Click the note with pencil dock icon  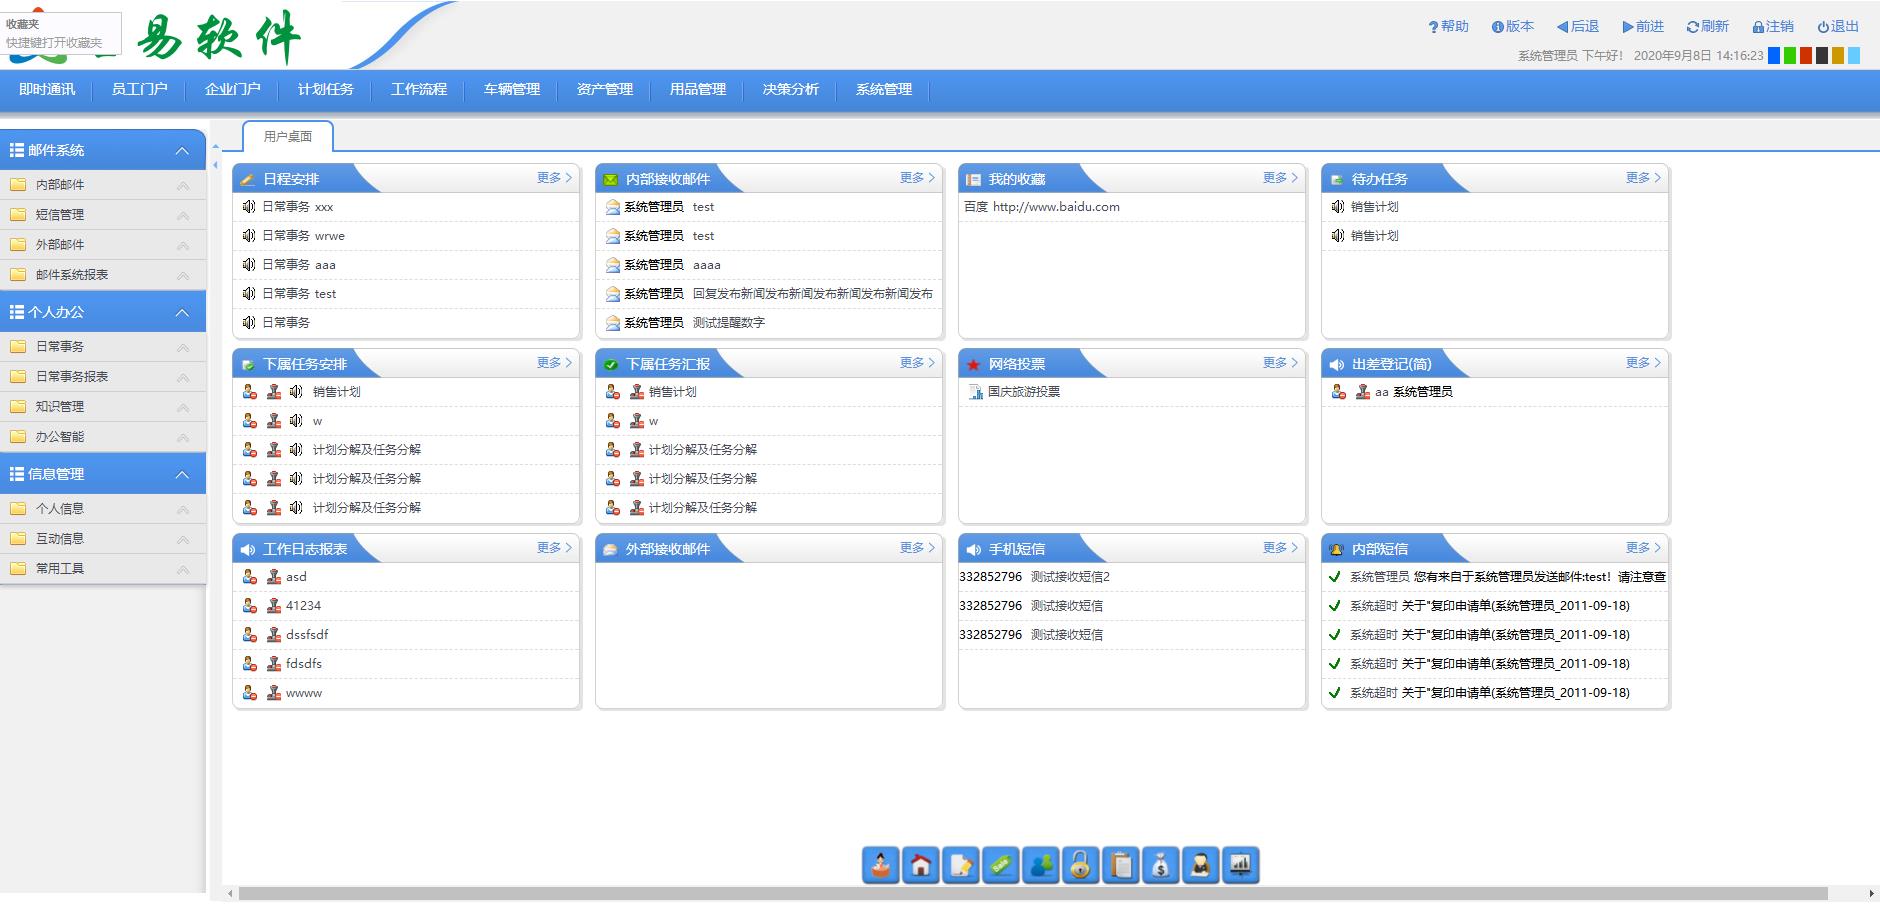pos(961,865)
